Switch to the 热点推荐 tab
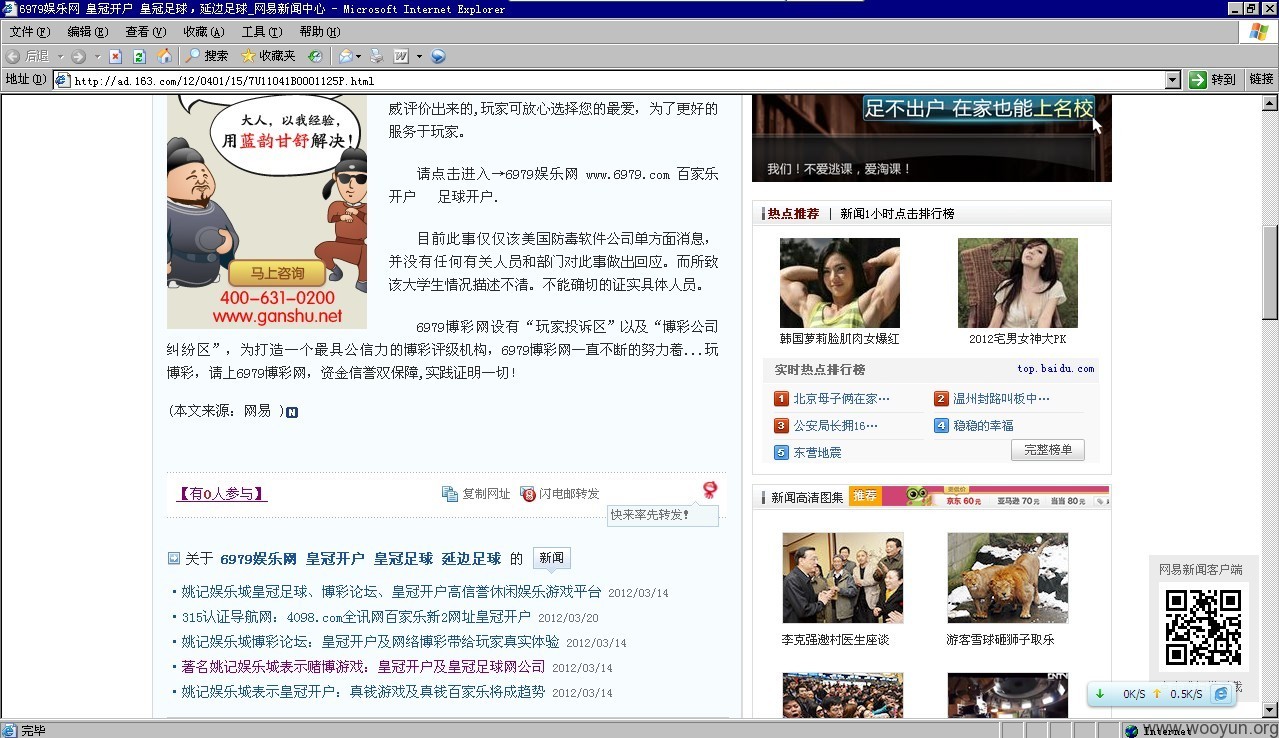 (793, 214)
